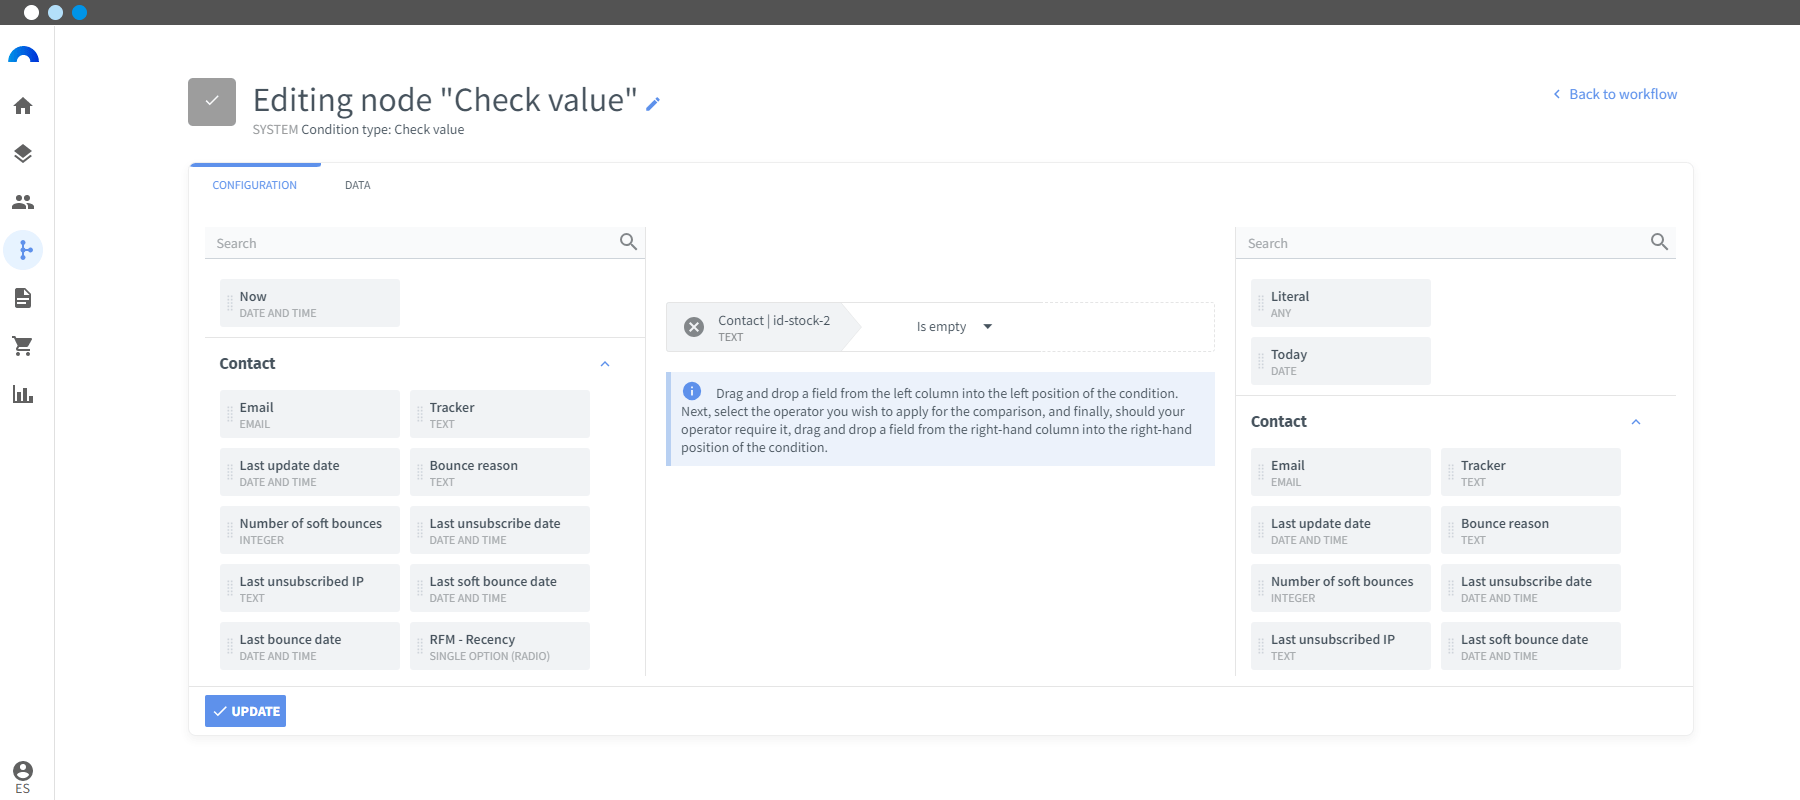This screenshot has height=800, width=1800.
Task: Click the Contact | id-stock-2 condition chip
Action: click(765, 327)
